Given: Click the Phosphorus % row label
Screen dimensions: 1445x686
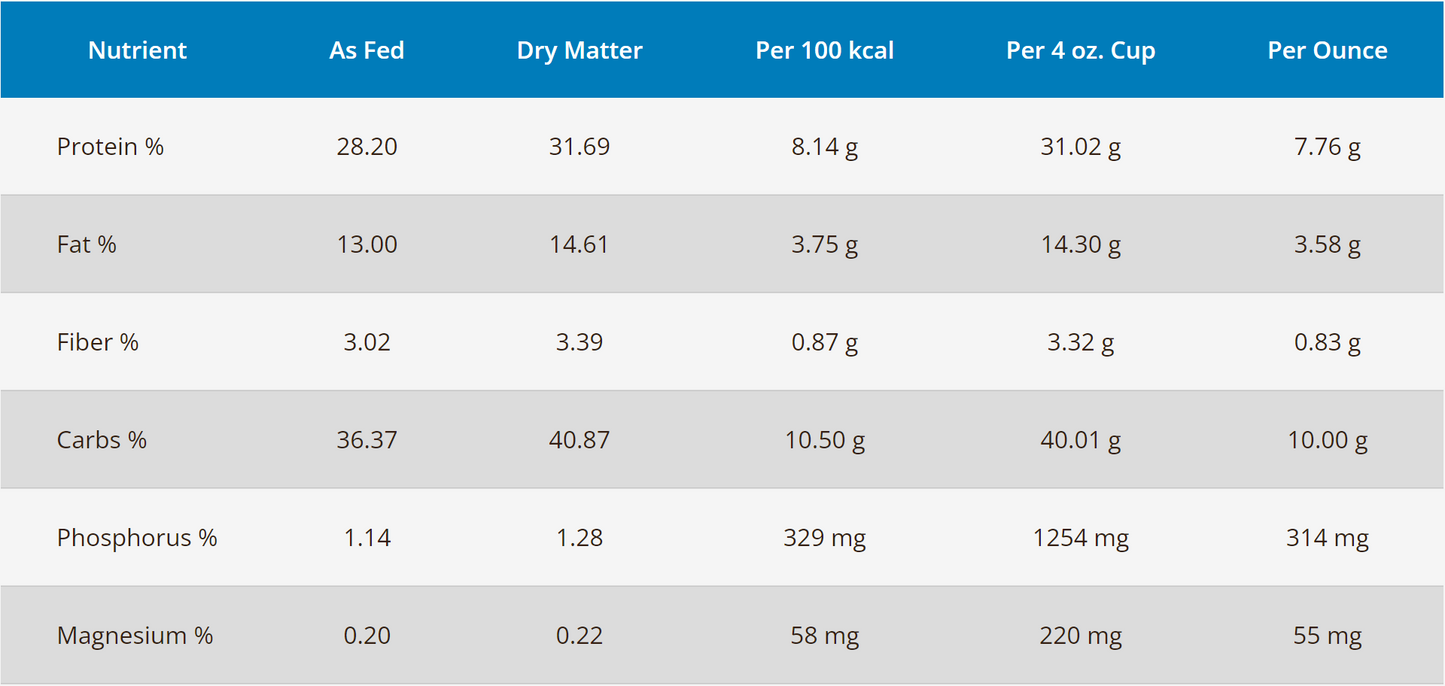Looking at the screenshot, I should (137, 538).
